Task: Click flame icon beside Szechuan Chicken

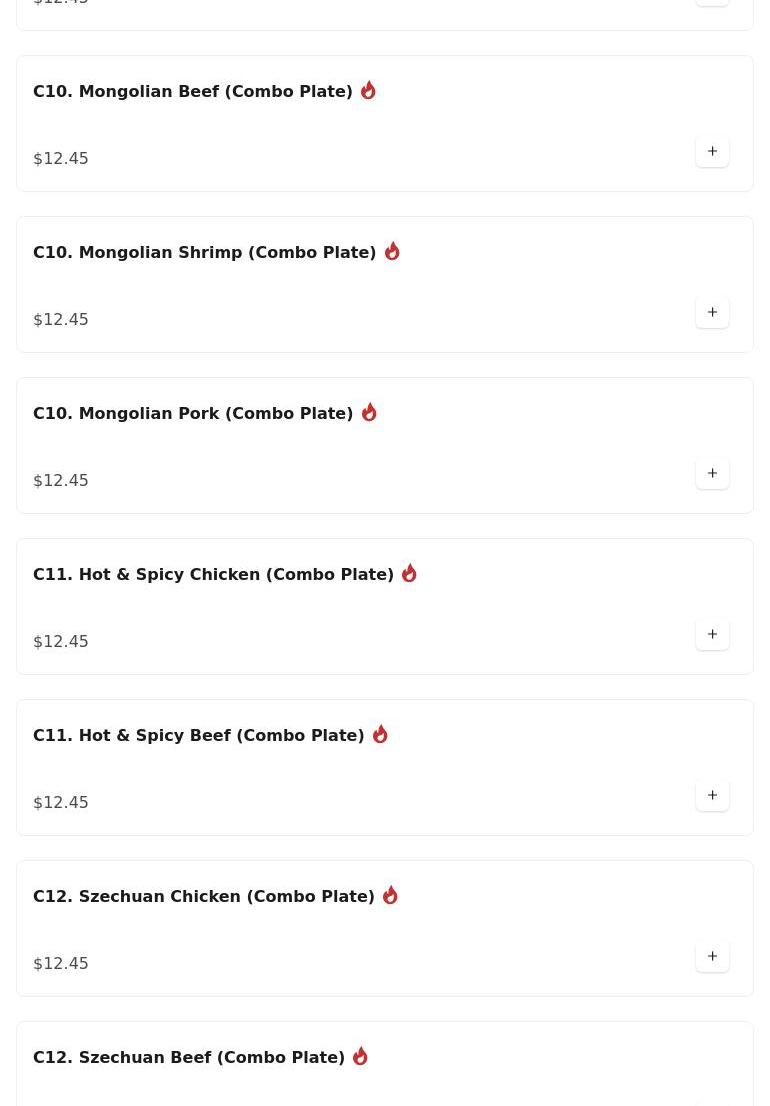Action: pos(390,895)
